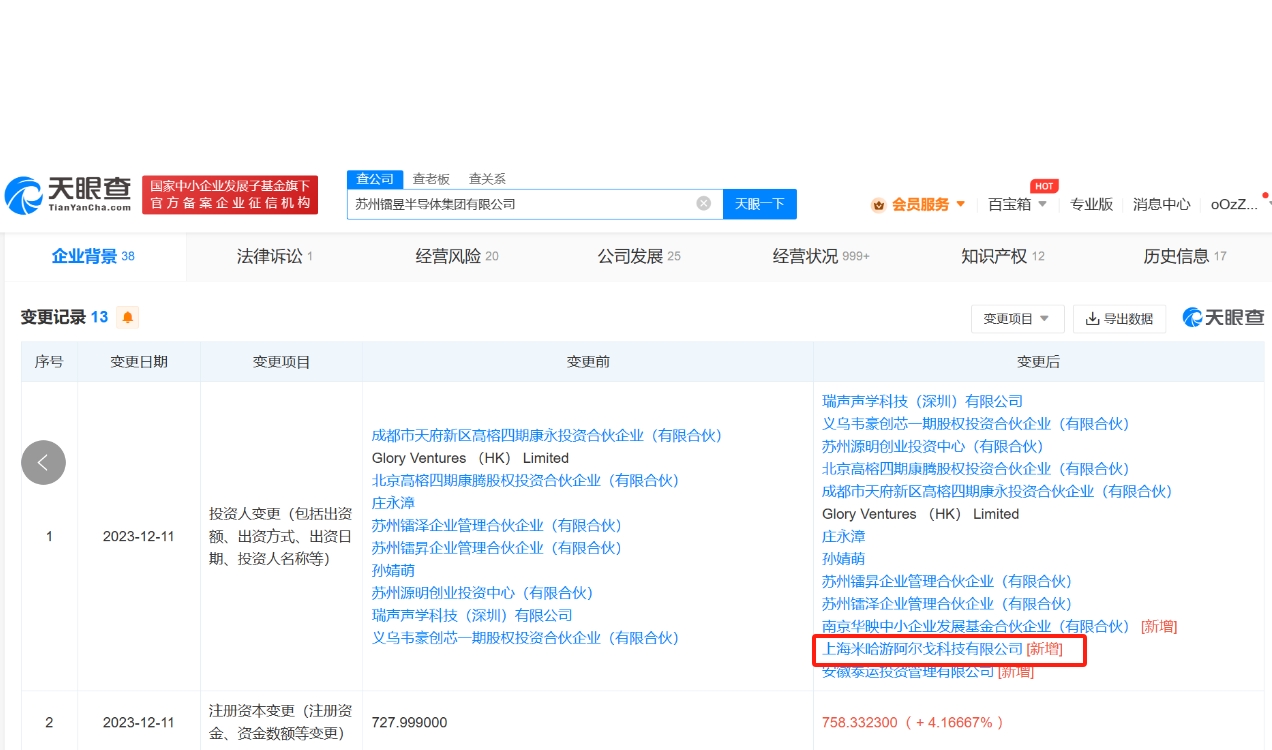Select the 查公司 search tab
Screen dimensions: 1272x750
375,179
